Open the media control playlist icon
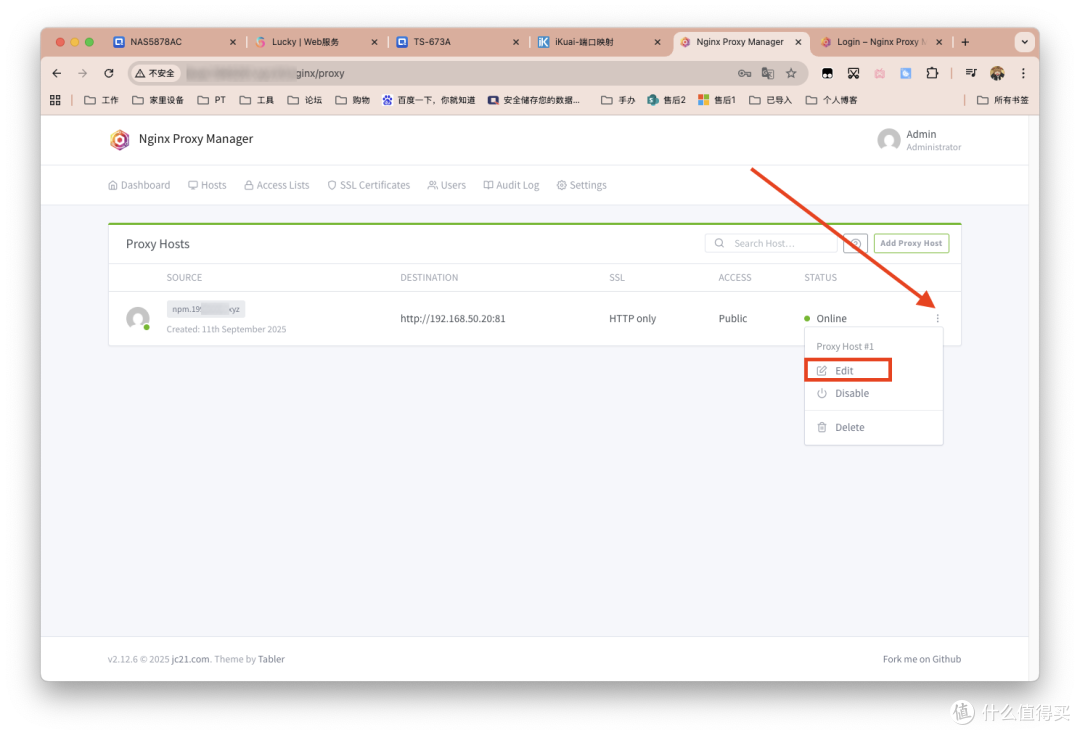The width and height of the screenshot is (1080, 735). pyautogui.click(x=971, y=73)
